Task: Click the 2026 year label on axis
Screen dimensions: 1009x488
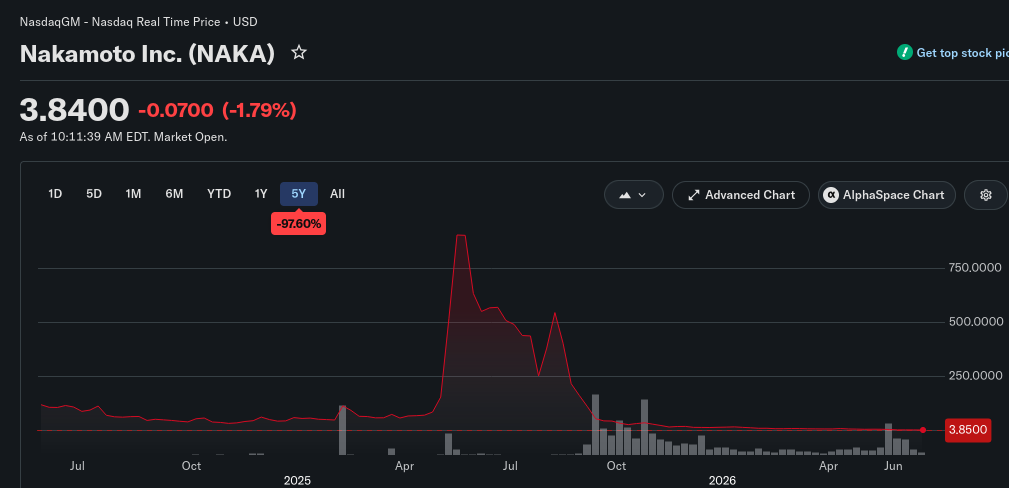Action: [x=722, y=481]
